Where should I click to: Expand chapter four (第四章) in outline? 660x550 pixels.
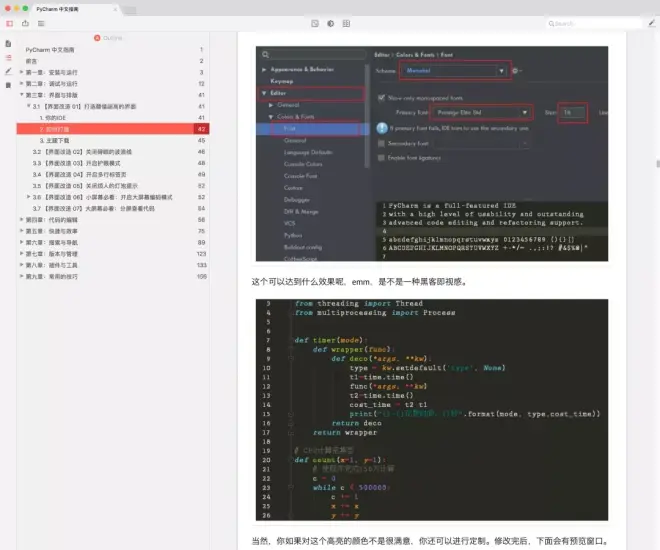coord(21,220)
